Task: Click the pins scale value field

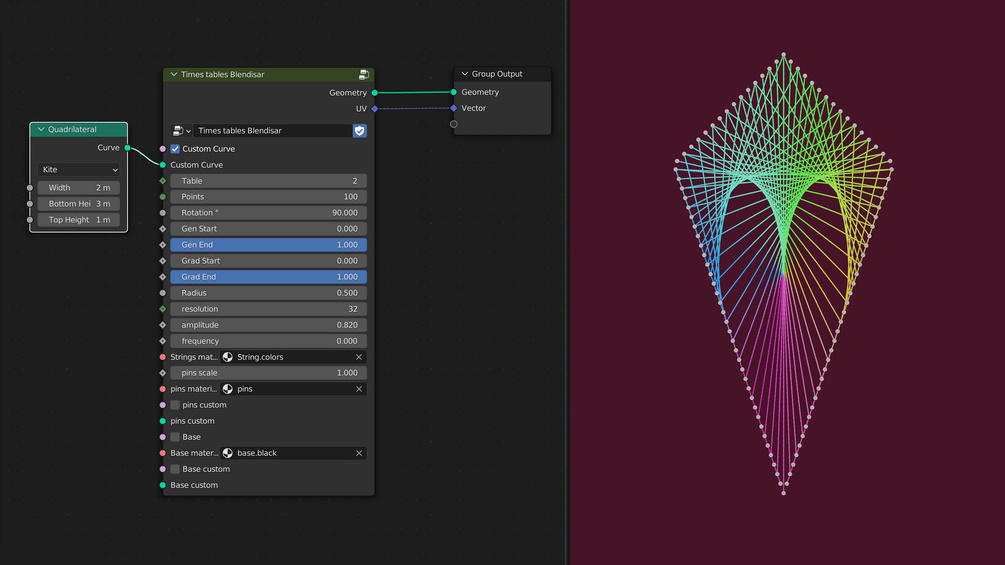Action: click(269, 373)
